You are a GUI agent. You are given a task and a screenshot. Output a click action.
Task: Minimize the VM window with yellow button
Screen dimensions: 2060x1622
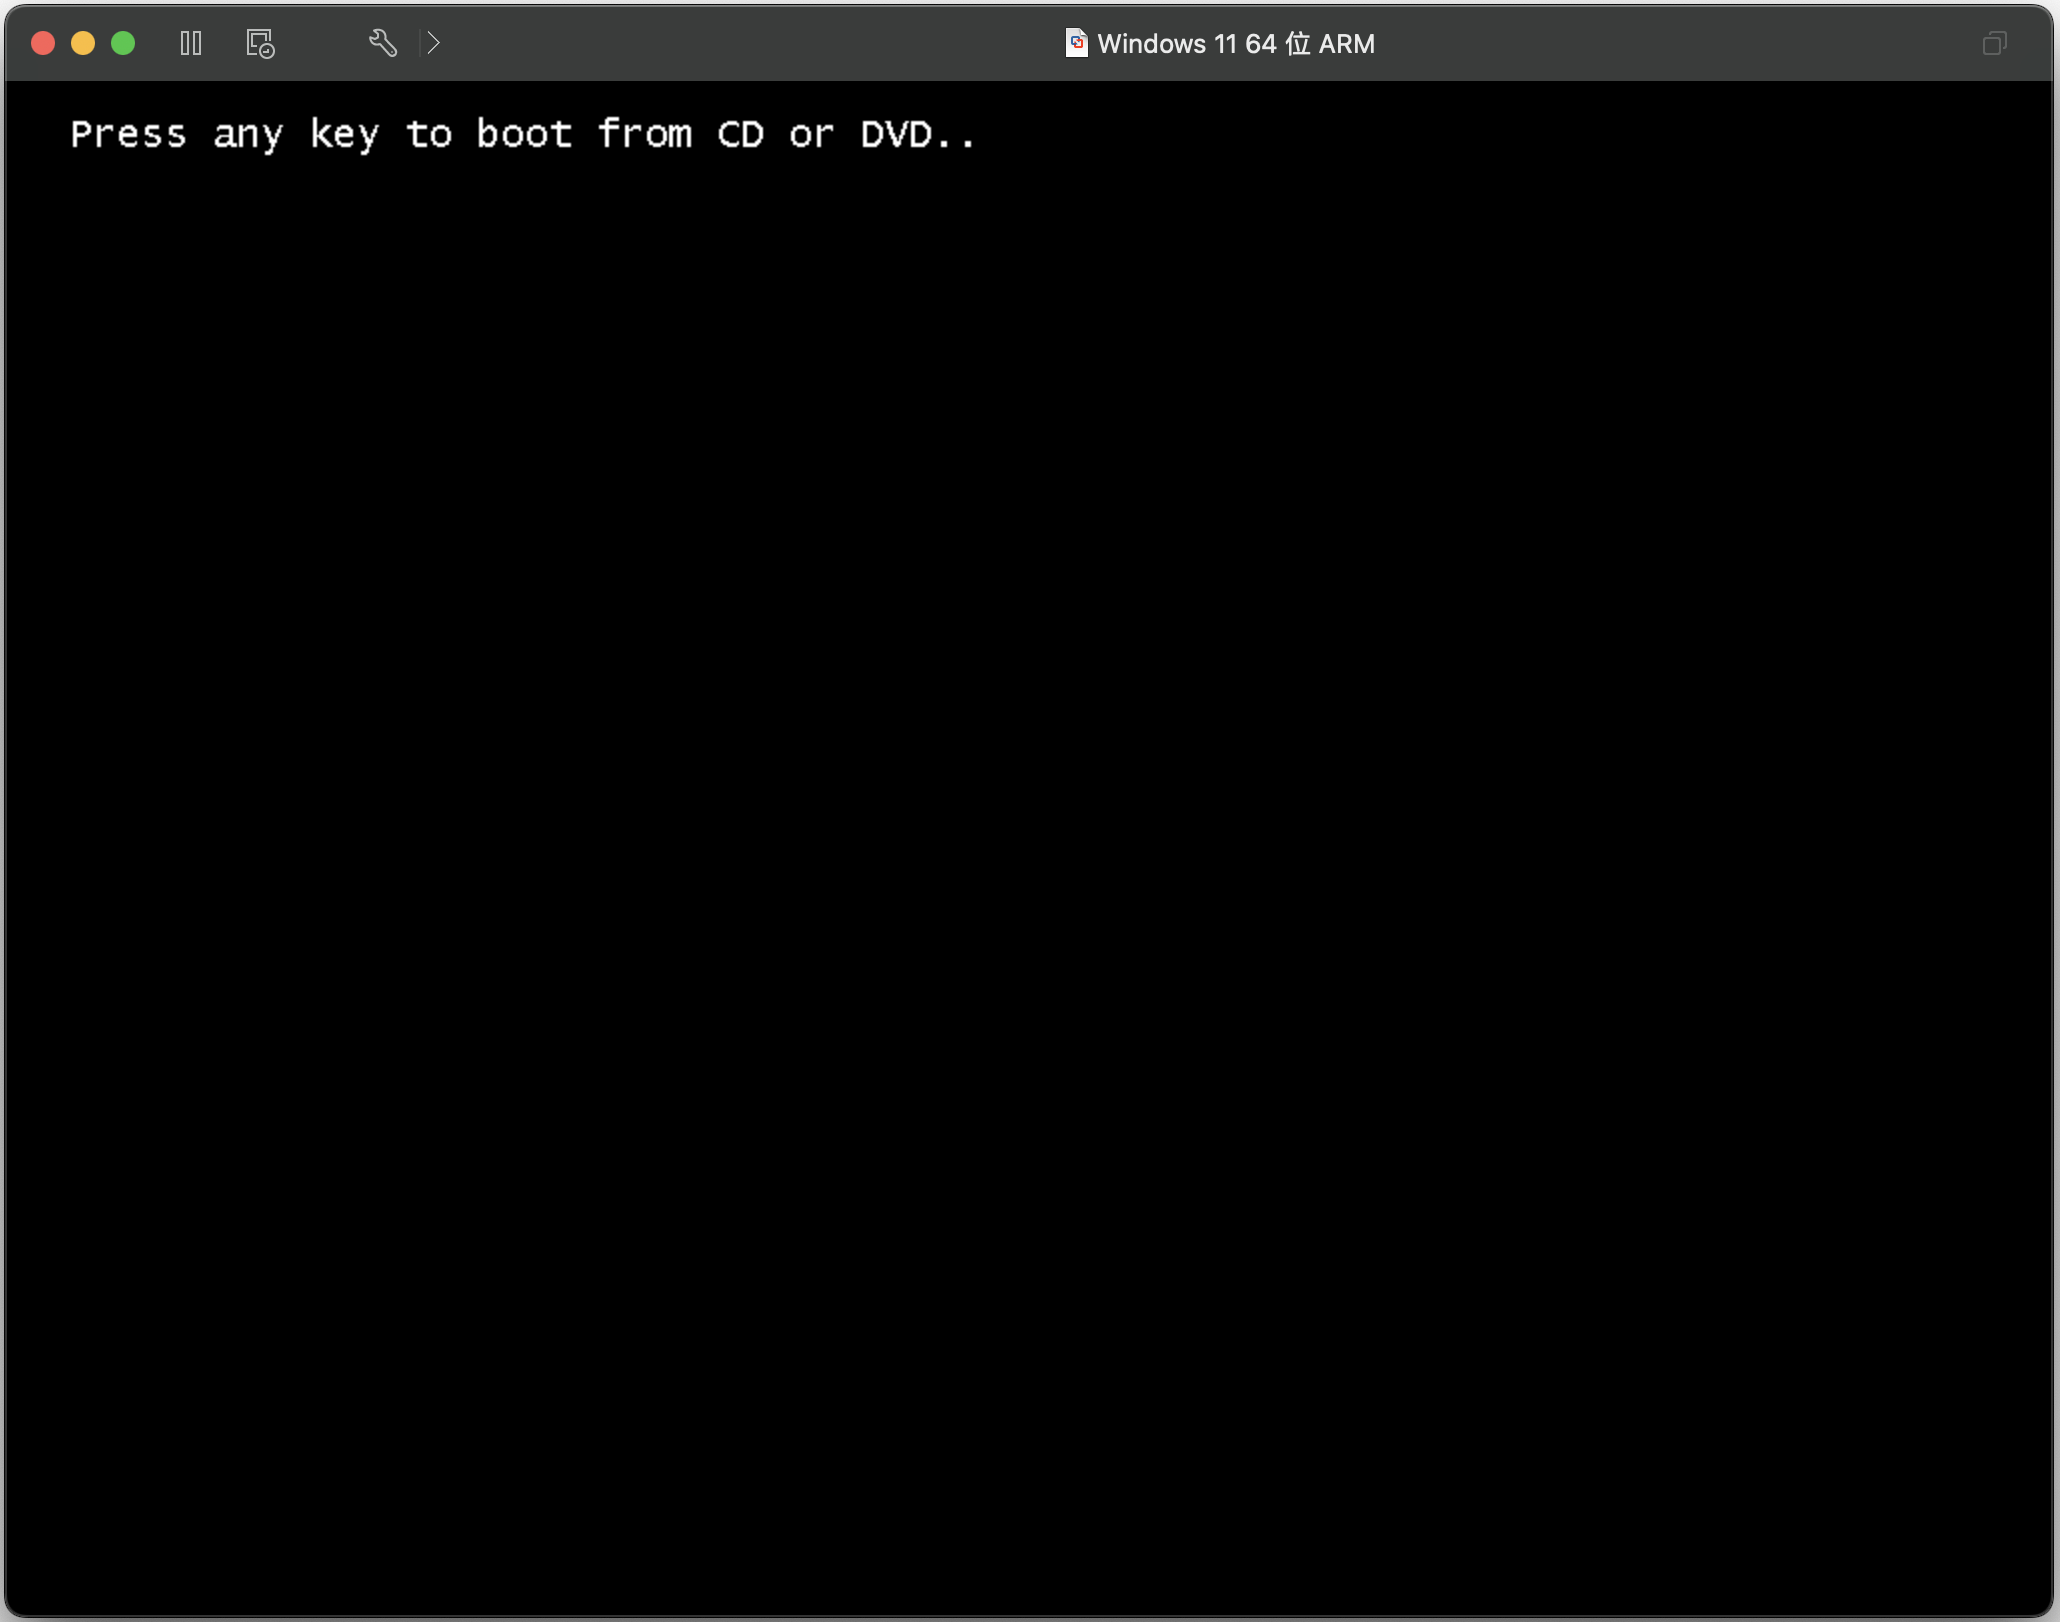click(x=83, y=43)
